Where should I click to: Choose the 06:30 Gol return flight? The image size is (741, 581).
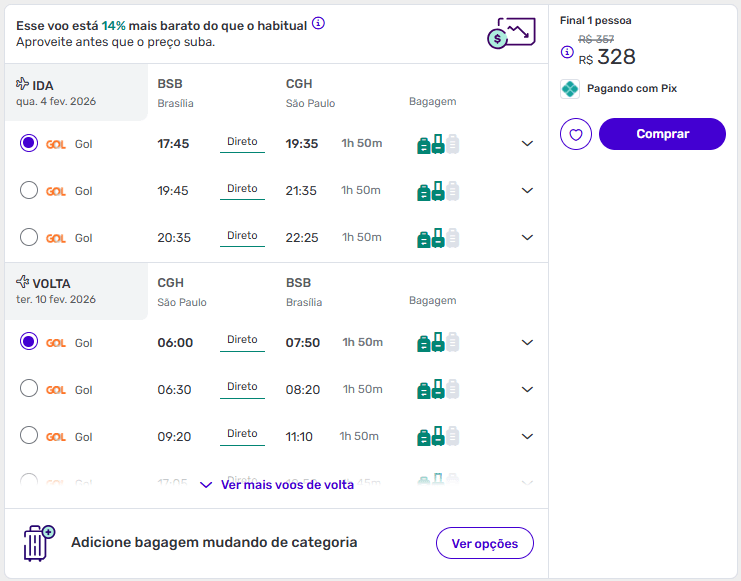tap(29, 389)
